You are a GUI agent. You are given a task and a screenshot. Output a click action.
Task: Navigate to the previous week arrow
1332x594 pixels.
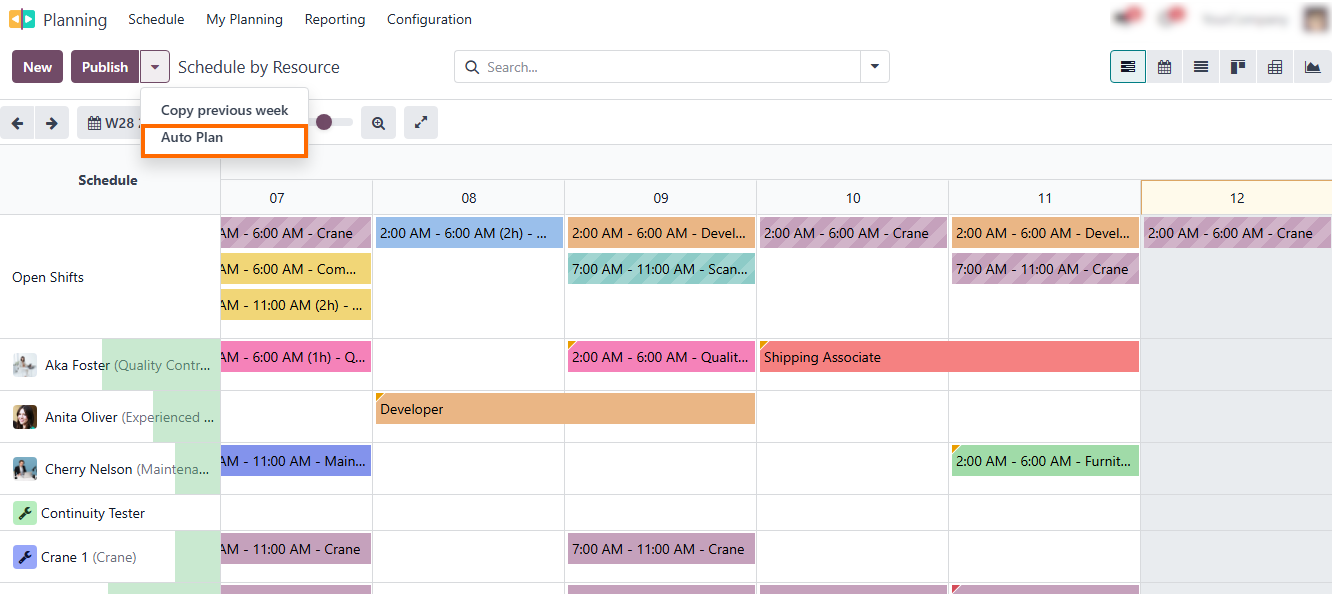click(x=17, y=122)
